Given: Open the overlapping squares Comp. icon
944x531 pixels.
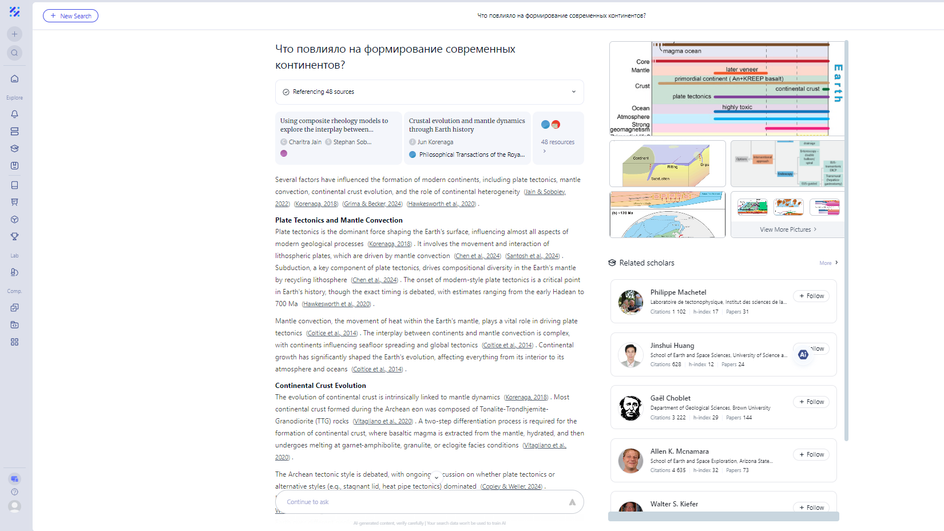Looking at the screenshot, I should (14, 308).
